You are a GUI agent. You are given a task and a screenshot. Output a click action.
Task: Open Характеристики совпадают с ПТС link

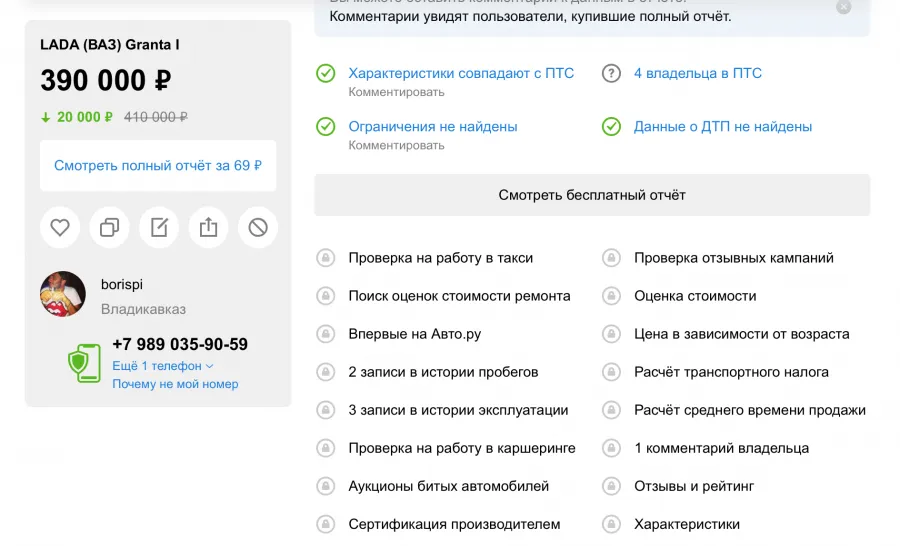pyautogui.click(x=461, y=73)
